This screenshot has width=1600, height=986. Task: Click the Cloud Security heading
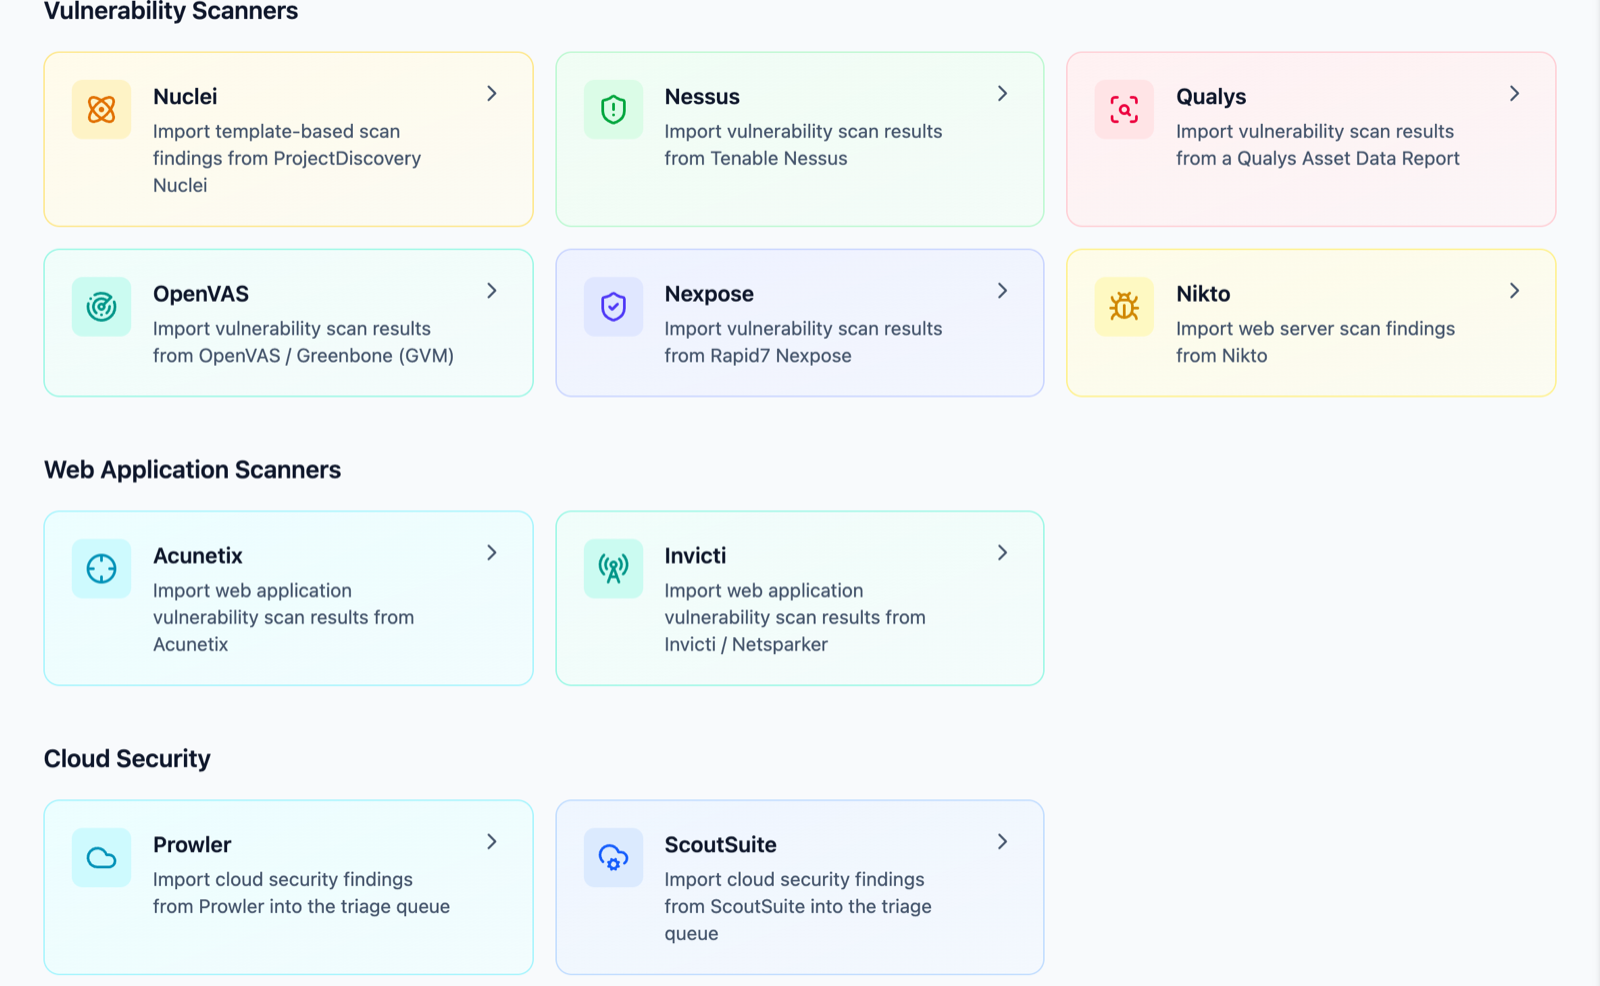(127, 758)
